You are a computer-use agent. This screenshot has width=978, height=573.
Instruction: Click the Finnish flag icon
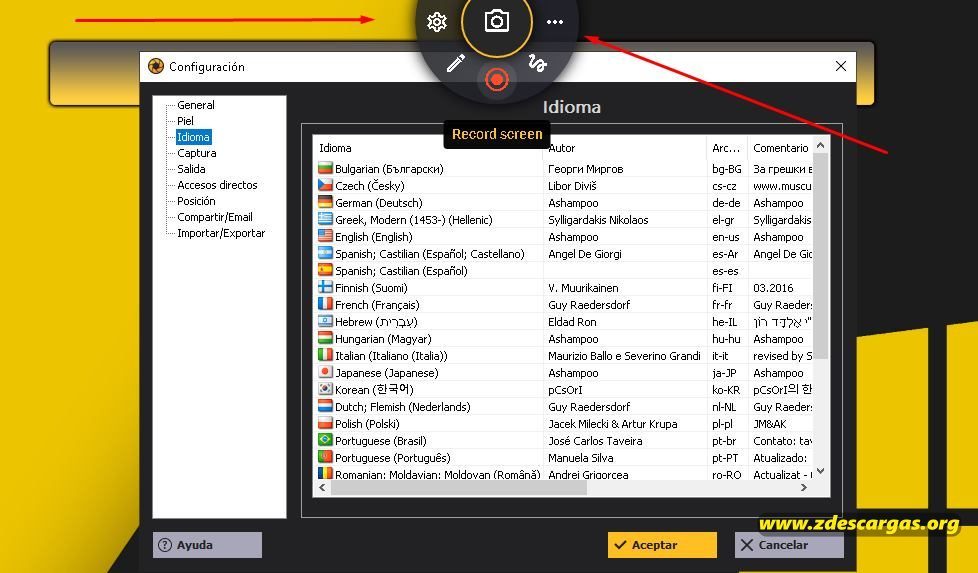(x=325, y=287)
